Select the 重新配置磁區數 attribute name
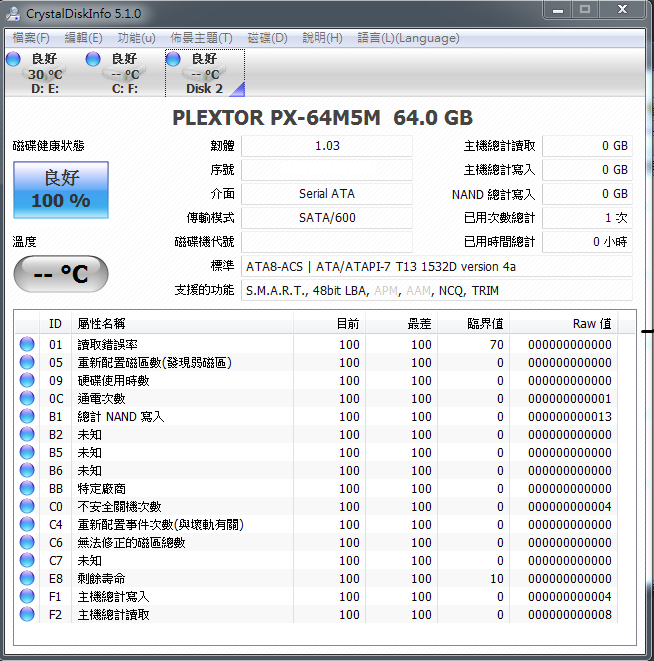The height and width of the screenshot is (661, 654). (154, 363)
